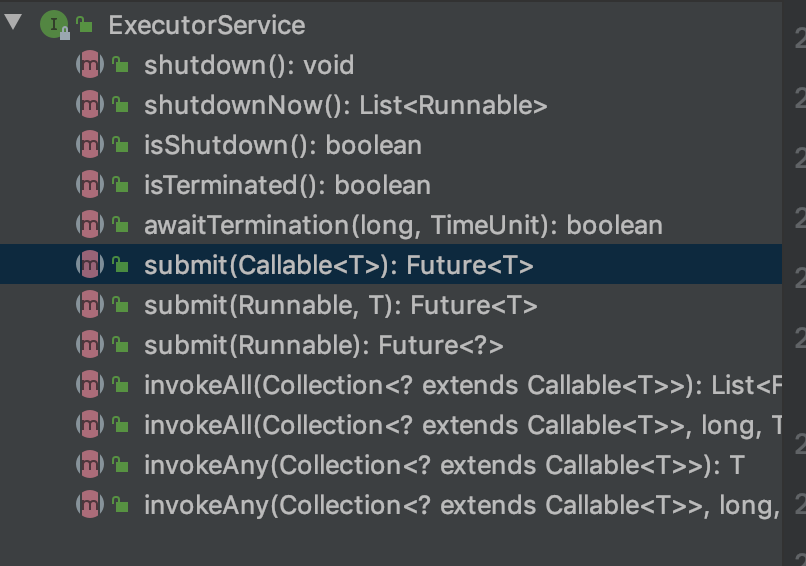Click the method icon beside isTerminated()

(x=89, y=186)
